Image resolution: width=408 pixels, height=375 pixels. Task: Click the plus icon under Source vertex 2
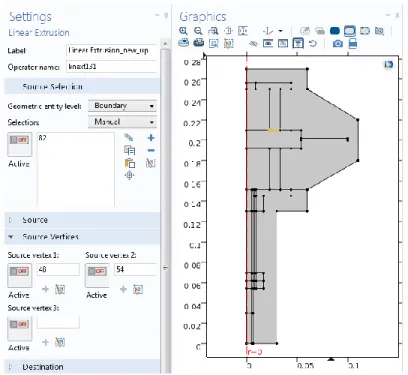pos(123,289)
